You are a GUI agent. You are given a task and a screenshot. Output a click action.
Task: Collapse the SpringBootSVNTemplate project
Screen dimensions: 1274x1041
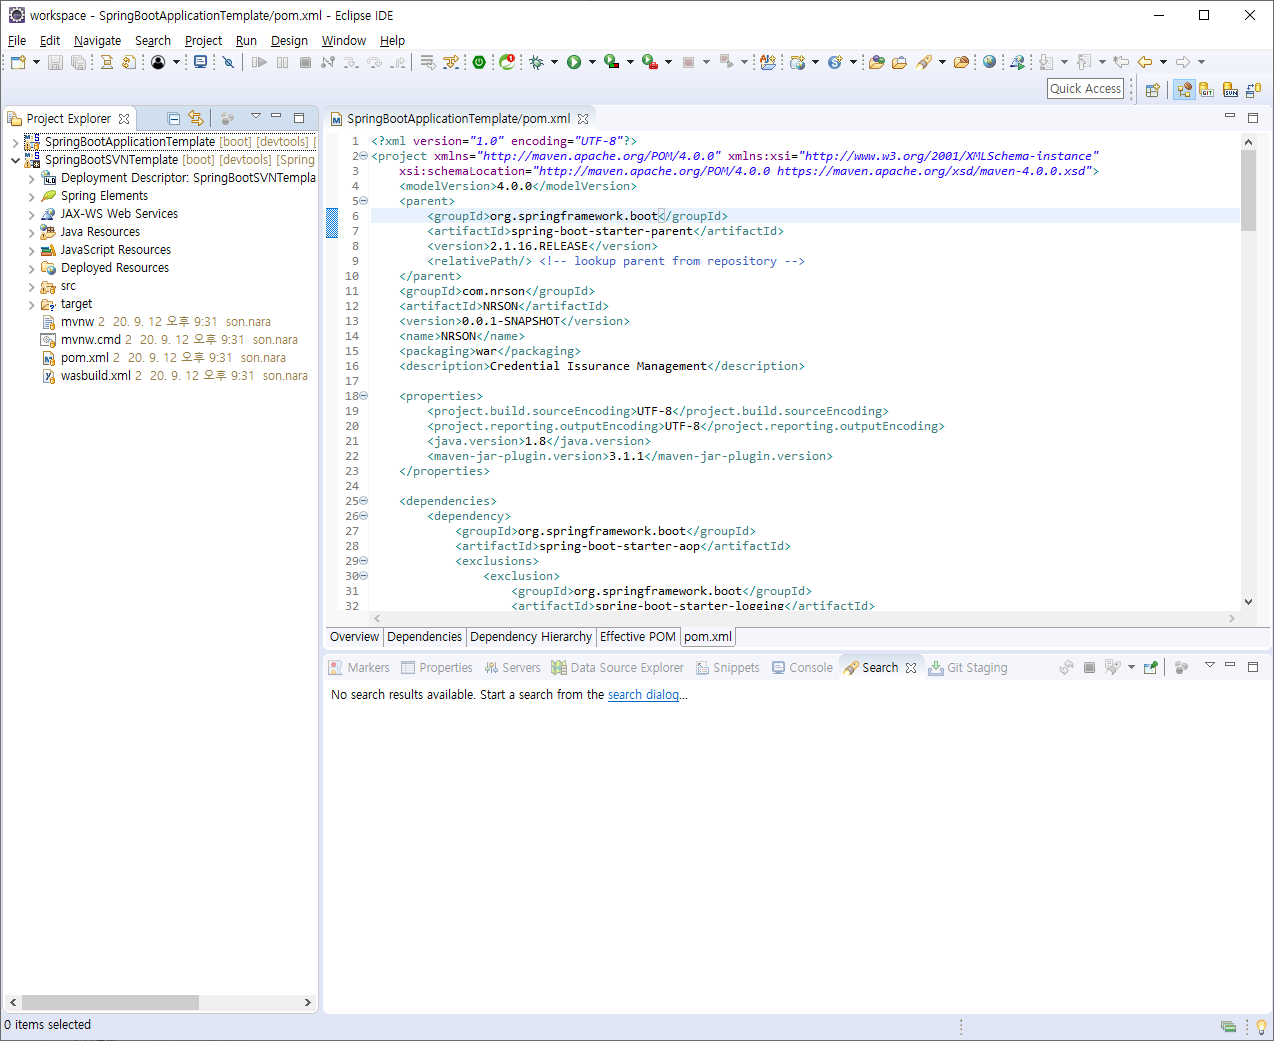coord(15,160)
